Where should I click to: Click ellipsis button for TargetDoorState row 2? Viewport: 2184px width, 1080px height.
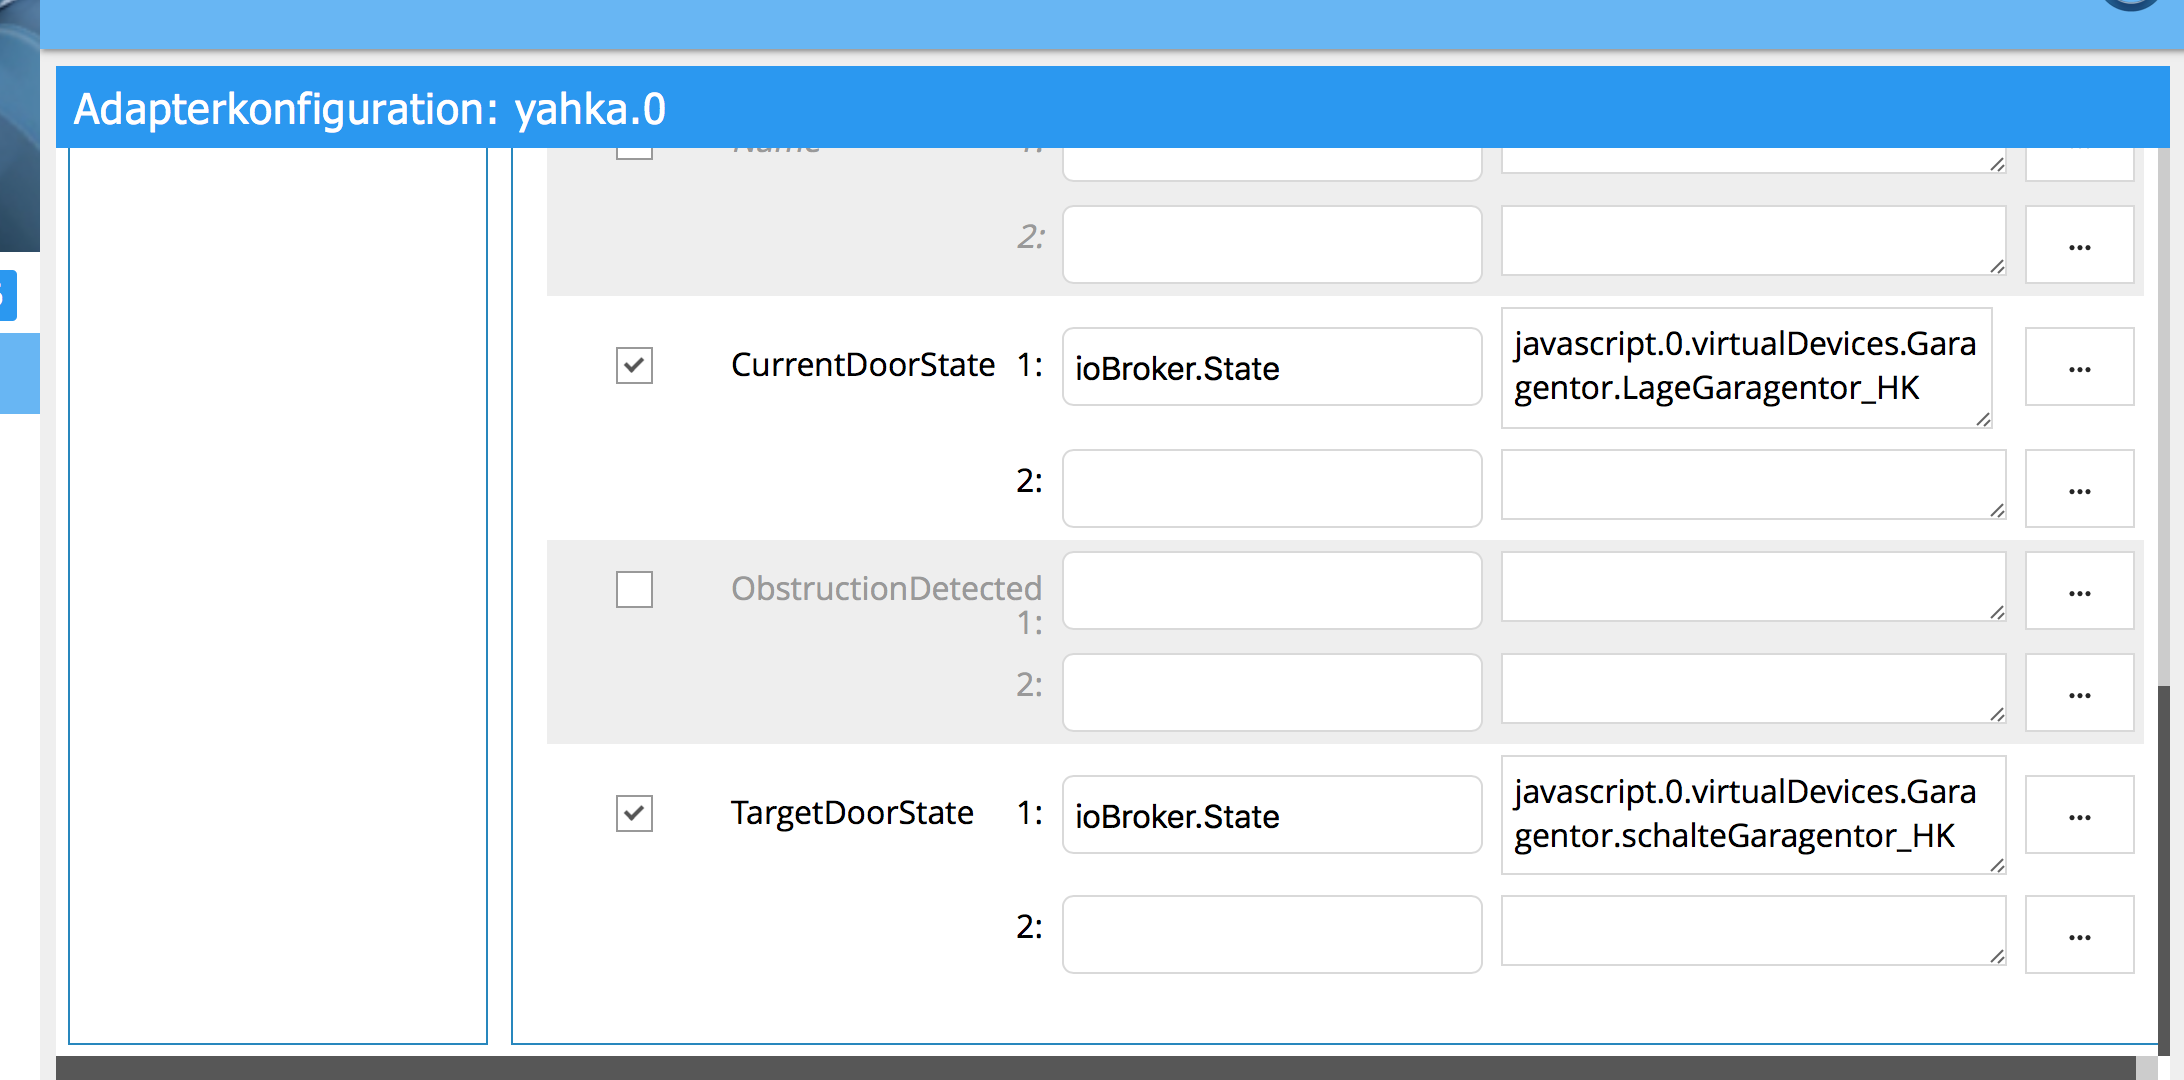tap(2079, 935)
